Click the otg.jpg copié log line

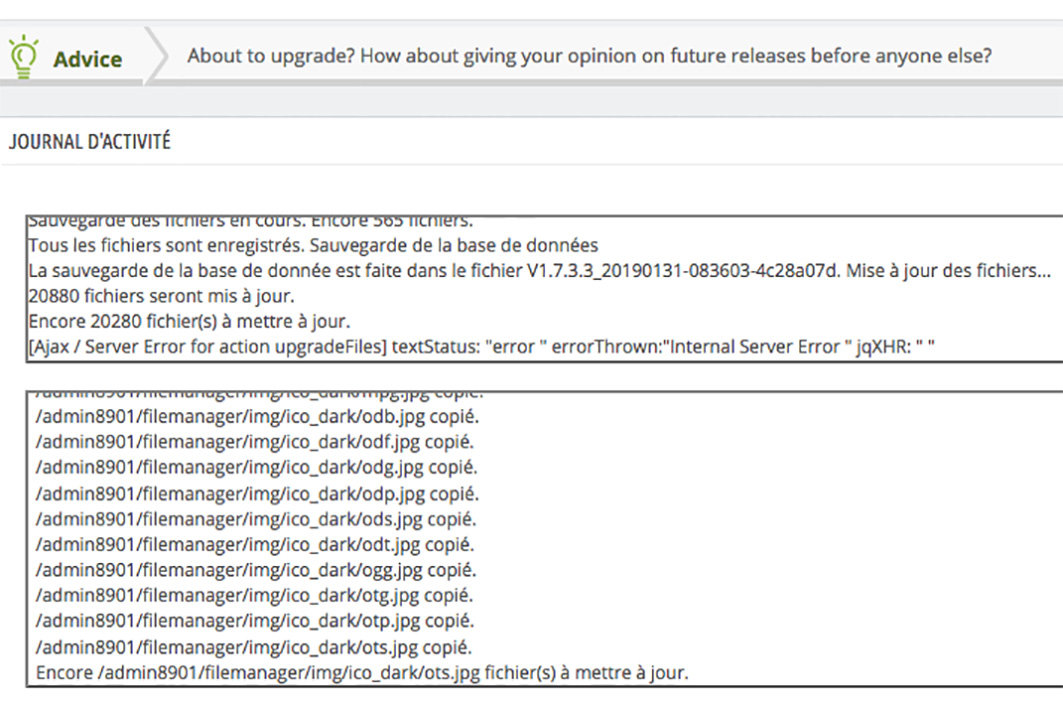pos(254,595)
